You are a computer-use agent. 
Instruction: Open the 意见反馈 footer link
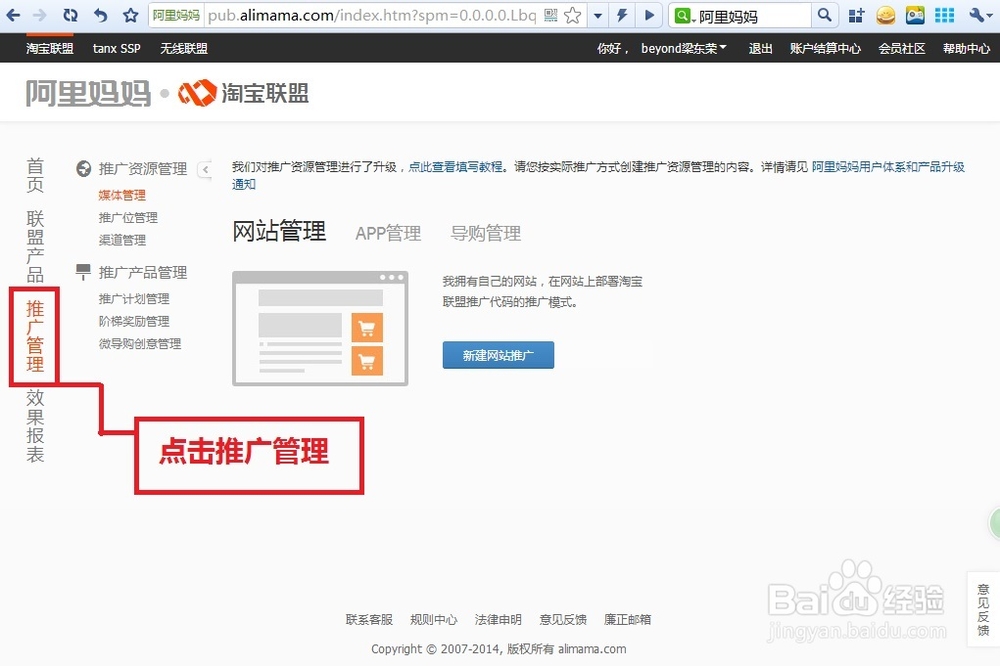coord(563,619)
